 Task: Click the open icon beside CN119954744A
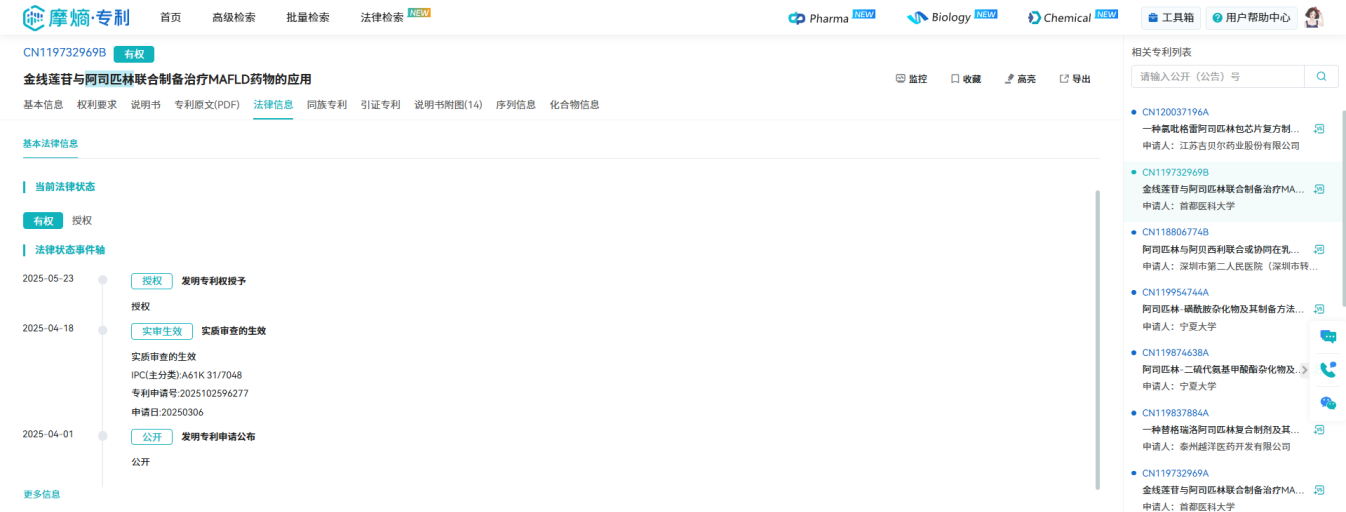click(1319, 309)
